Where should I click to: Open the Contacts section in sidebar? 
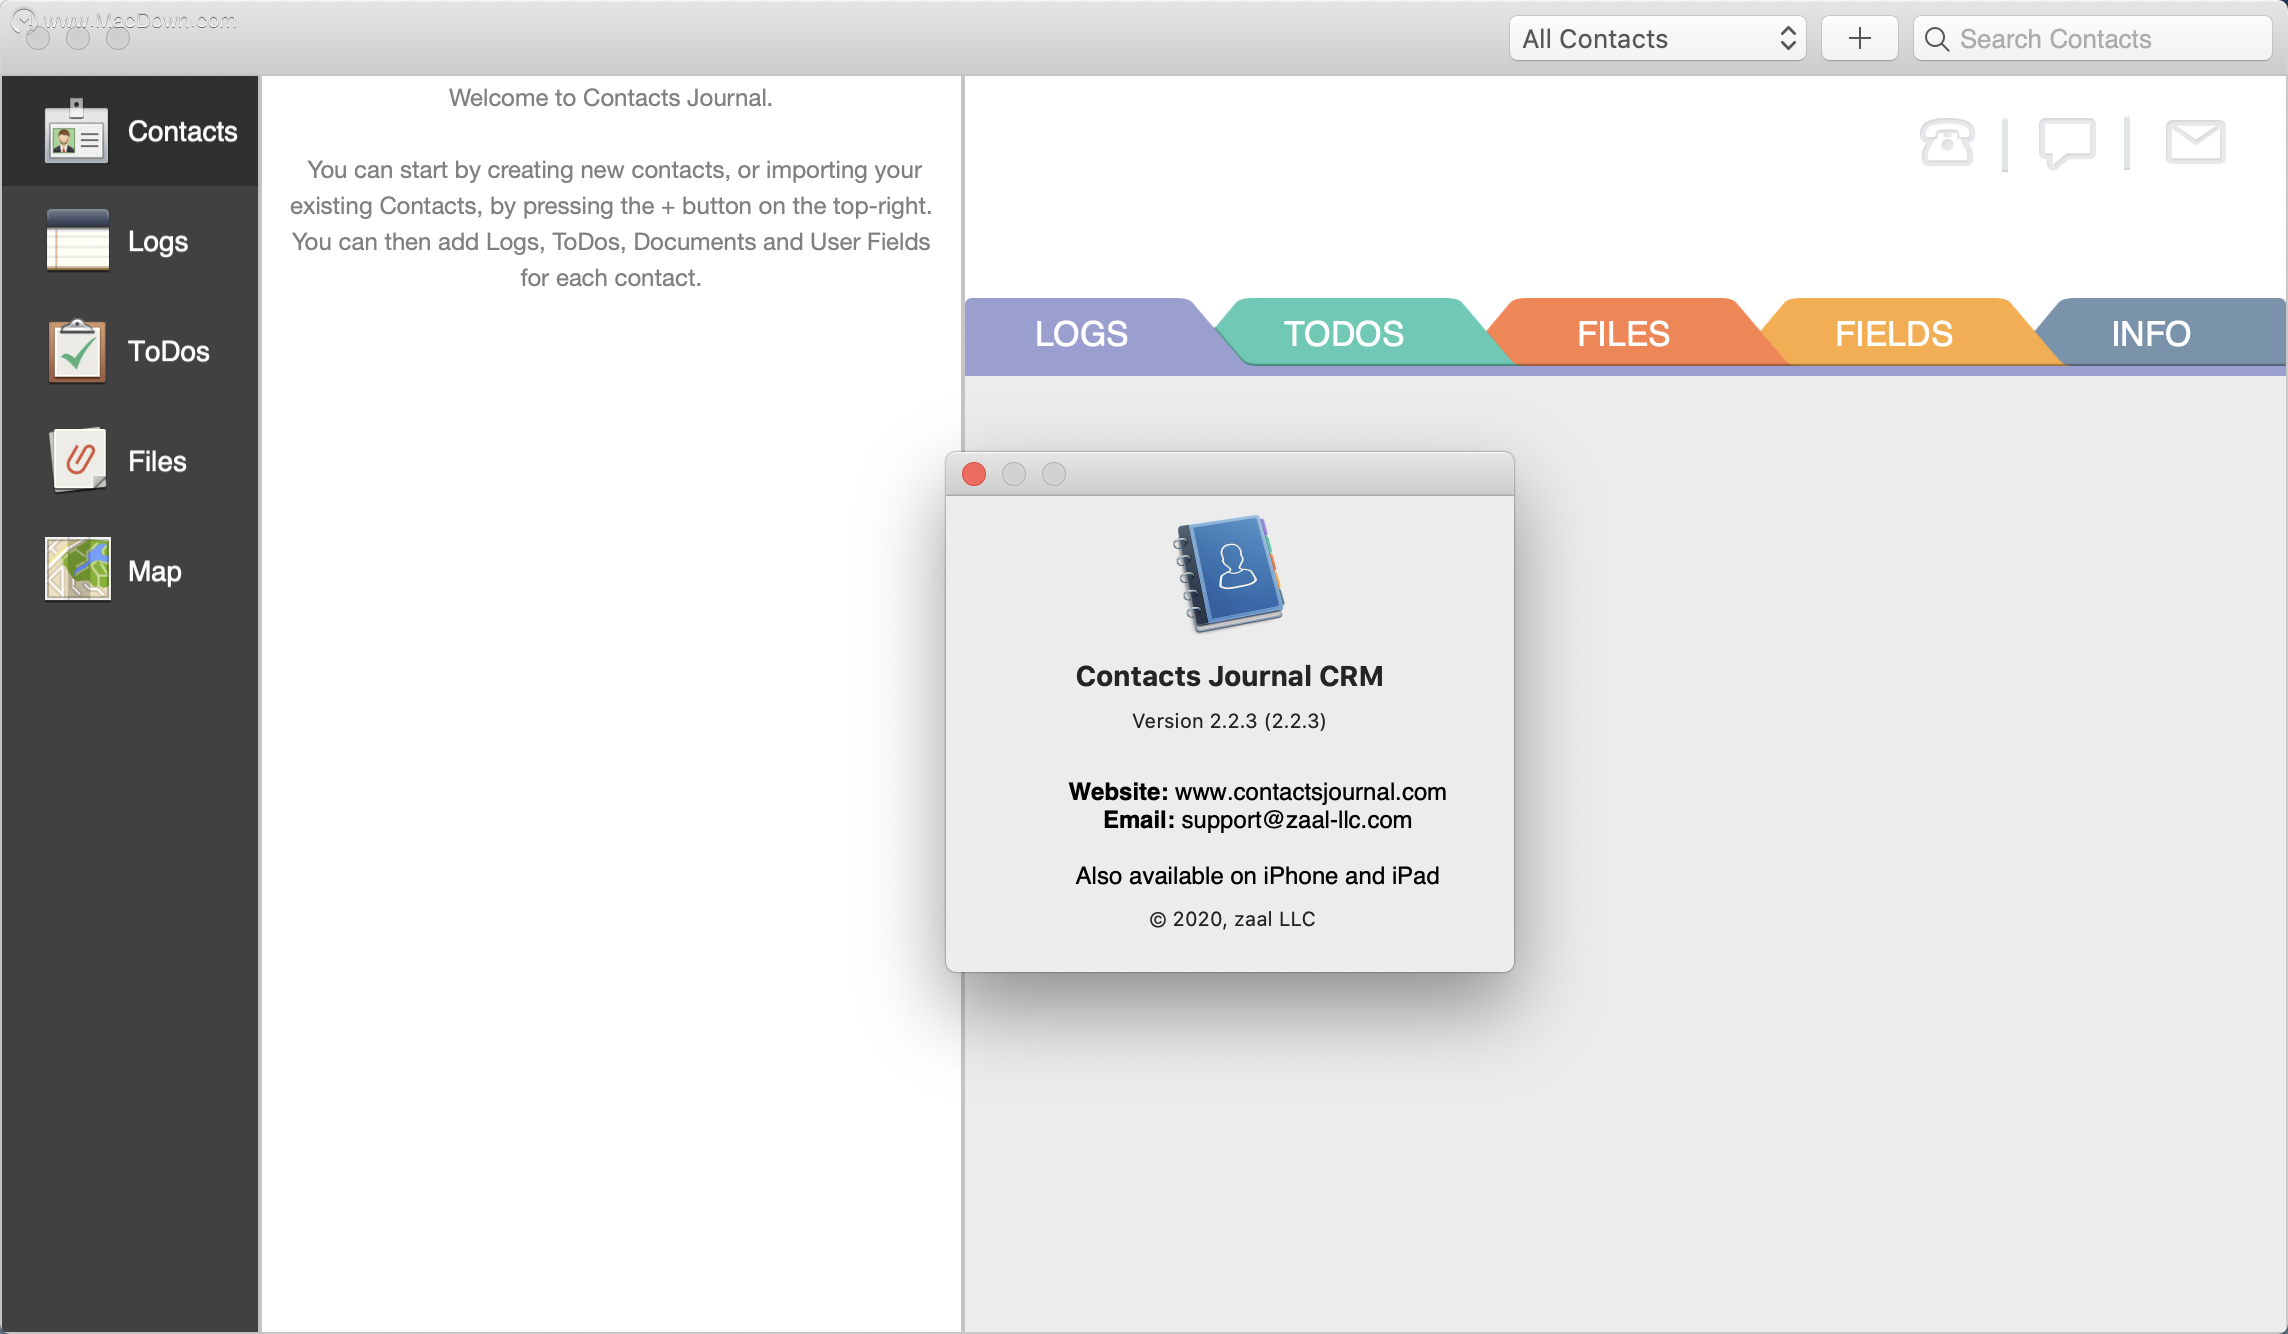point(130,131)
